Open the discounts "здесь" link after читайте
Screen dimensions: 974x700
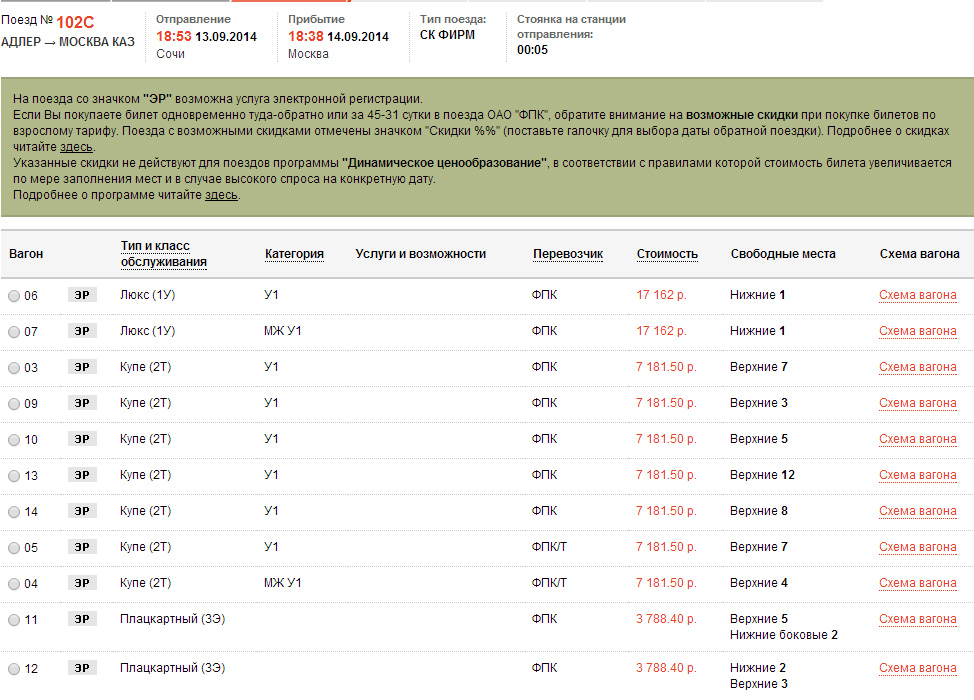(76, 147)
